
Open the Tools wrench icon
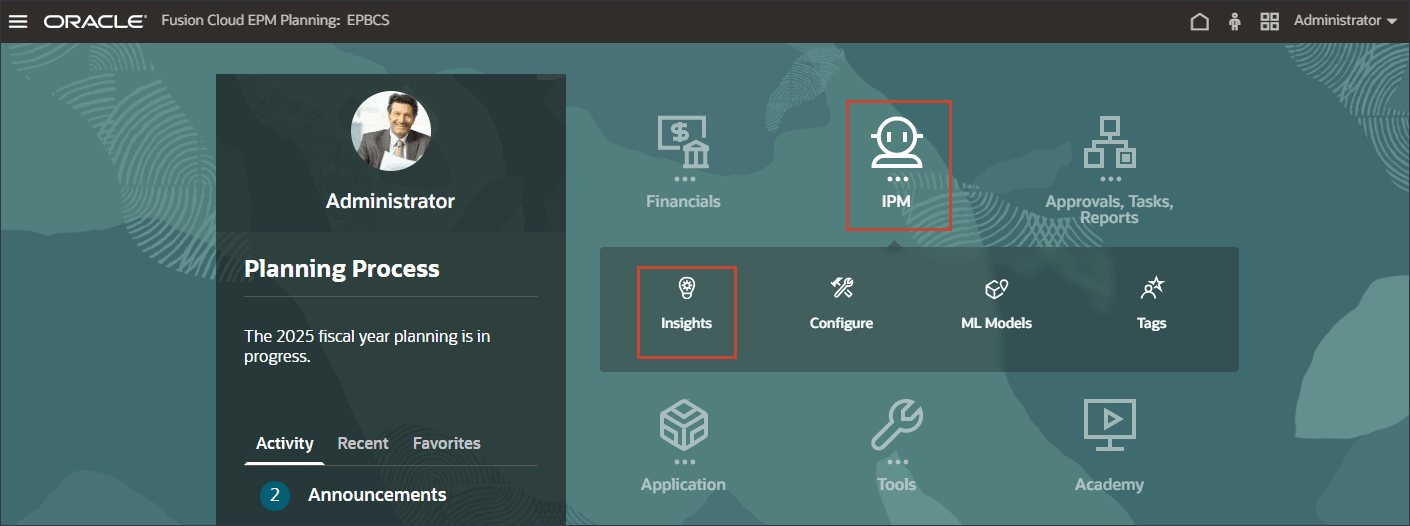tap(897, 424)
